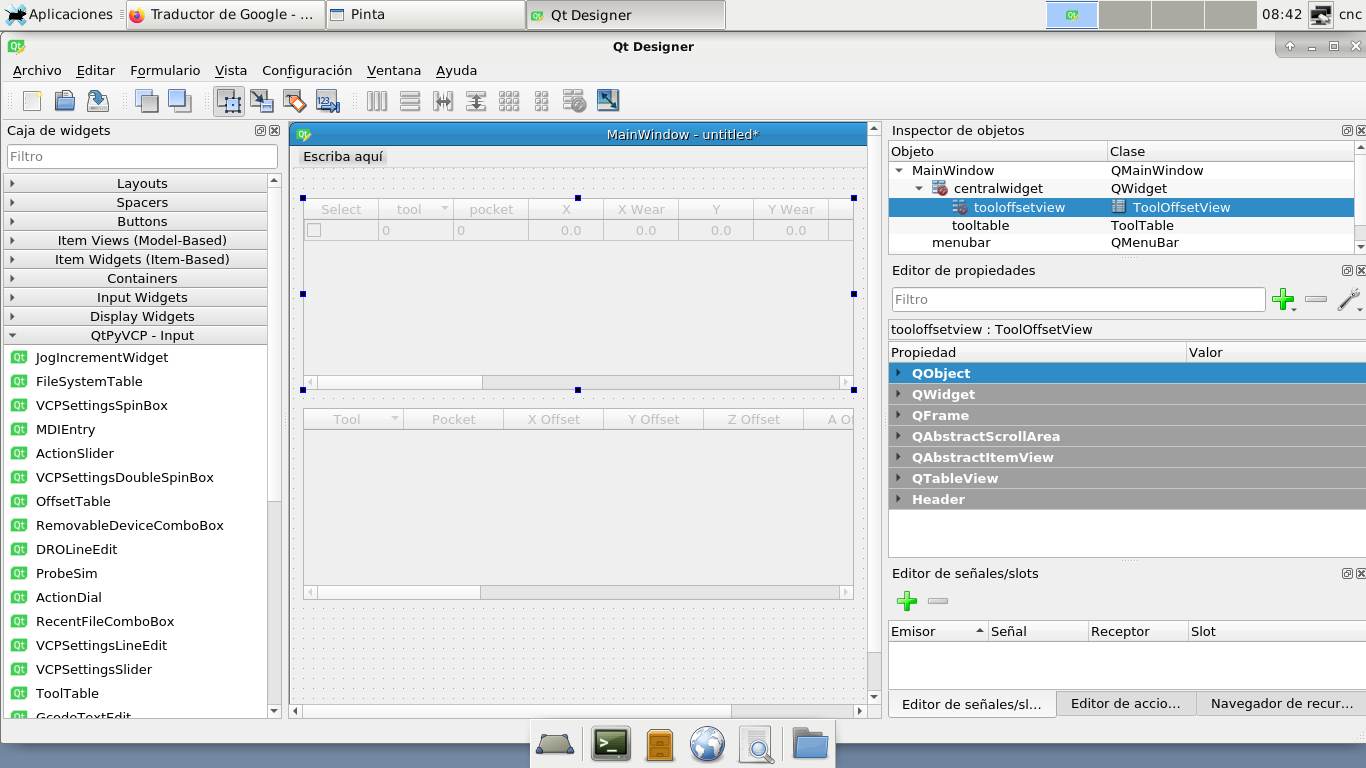Collapse the MainWindow tree node
The image size is (1366, 768).
pos(899,171)
